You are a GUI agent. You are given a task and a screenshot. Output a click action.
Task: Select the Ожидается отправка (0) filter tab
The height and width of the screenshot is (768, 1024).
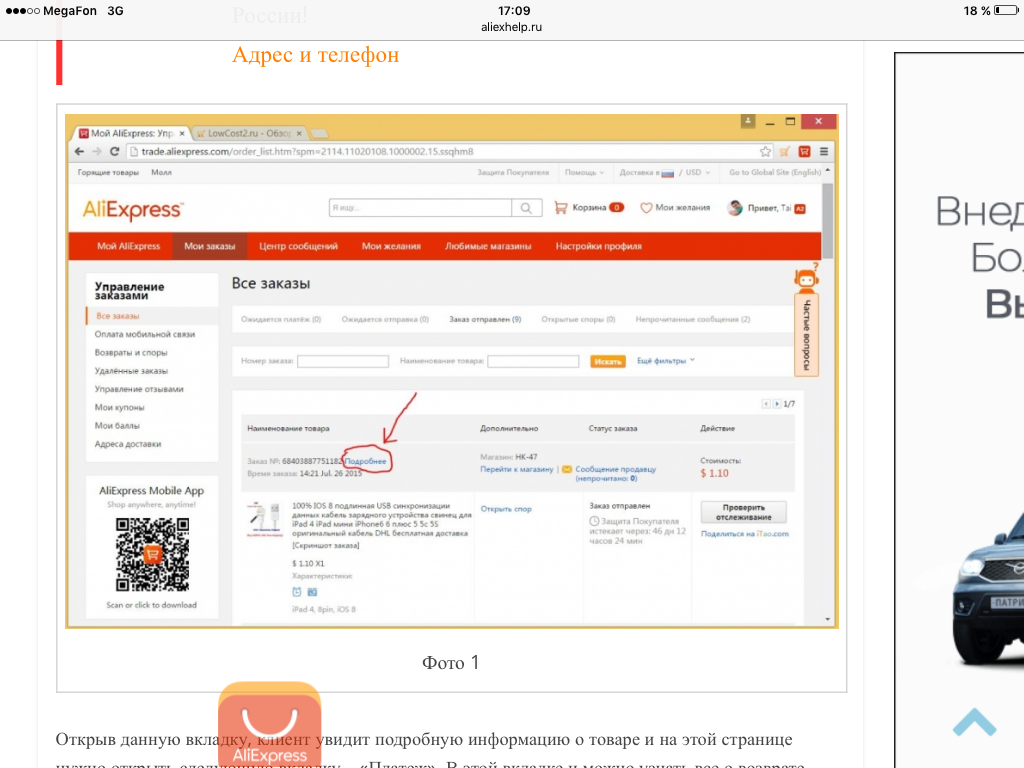(385, 319)
